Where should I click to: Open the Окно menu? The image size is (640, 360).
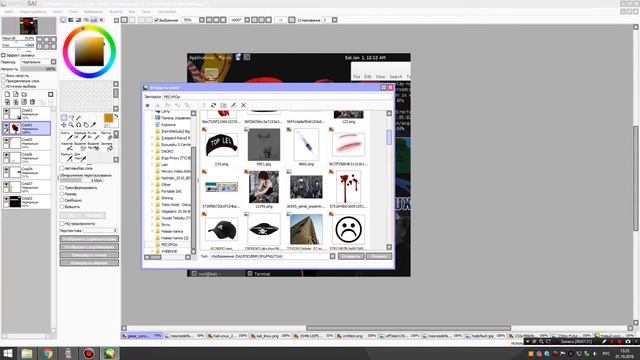tap(146, 12)
